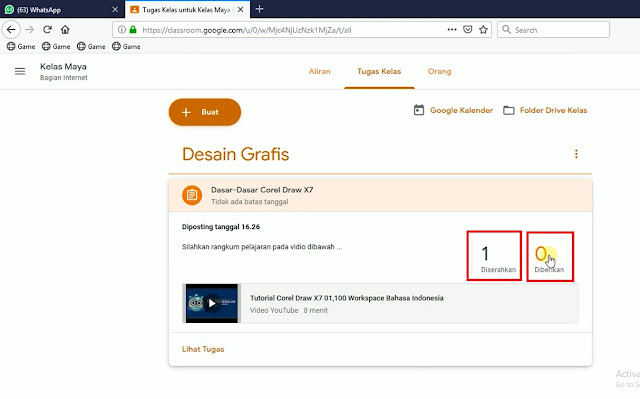The width and height of the screenshot is (640, 399).
Task: Click the 'Bagian Internet' subtitle
Action: coord(63,78)
